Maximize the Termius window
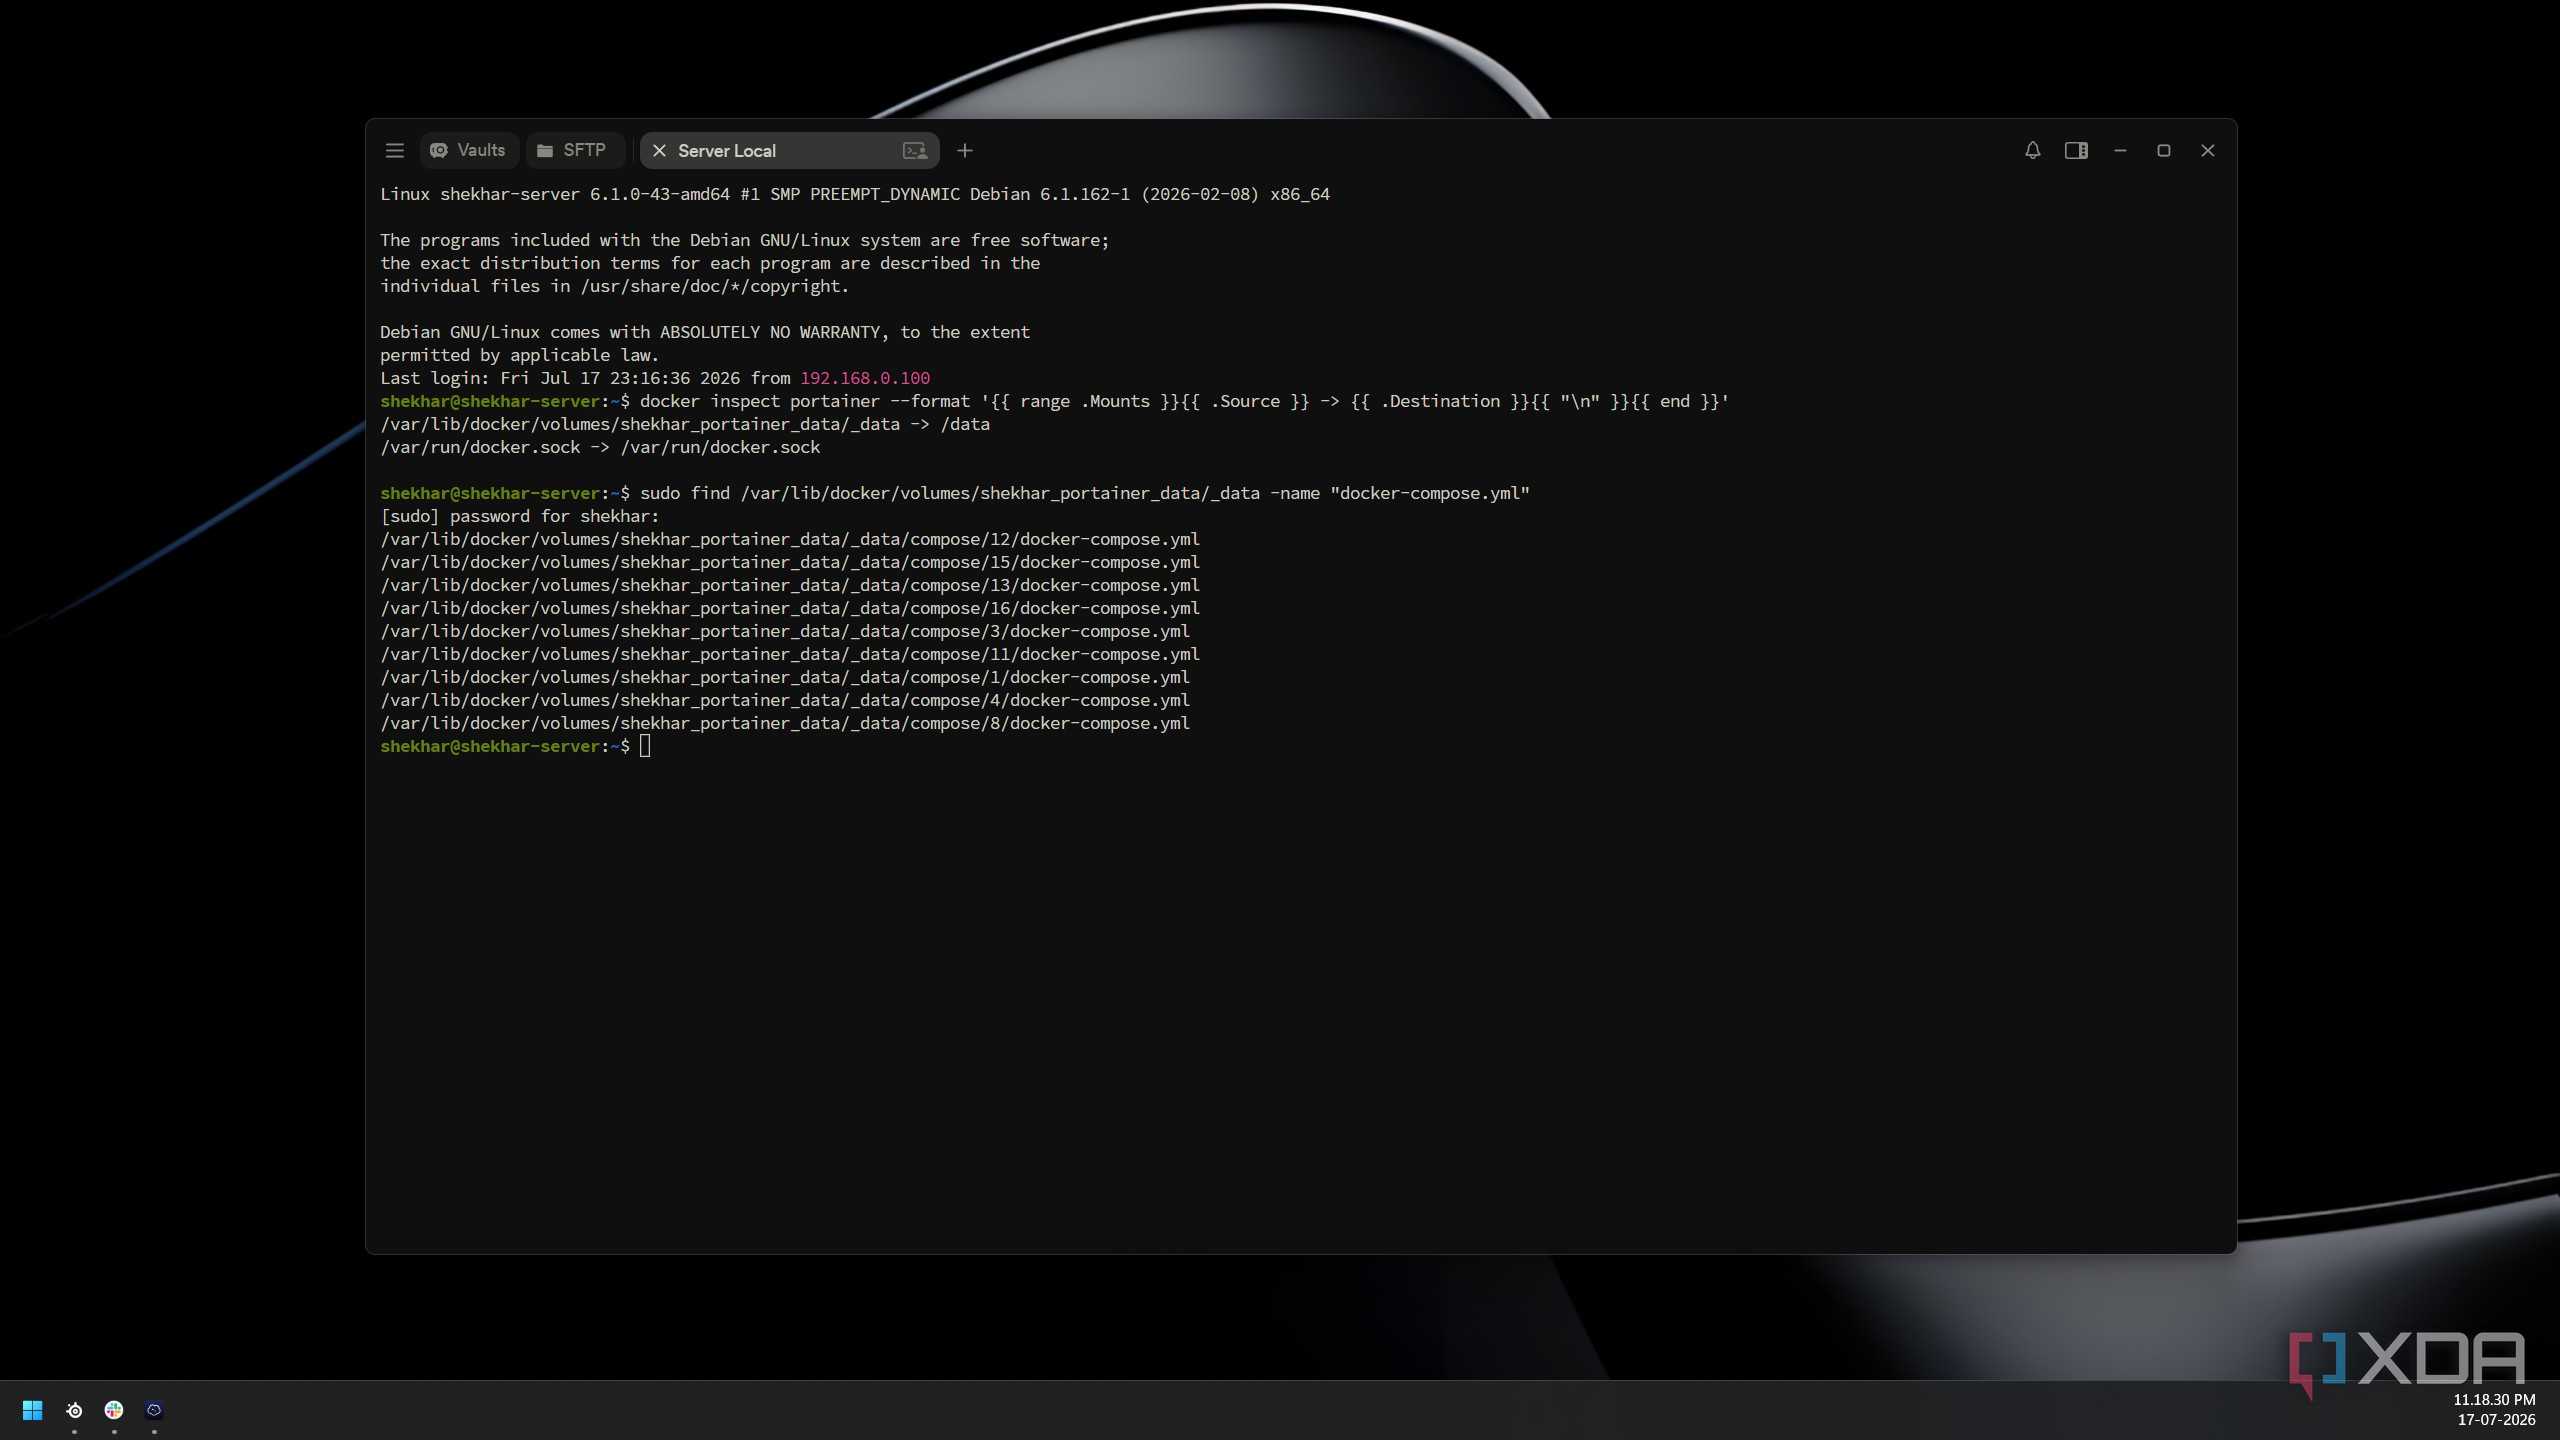Viewport: 2560px width, 1440px height. tap(2164, 150)
